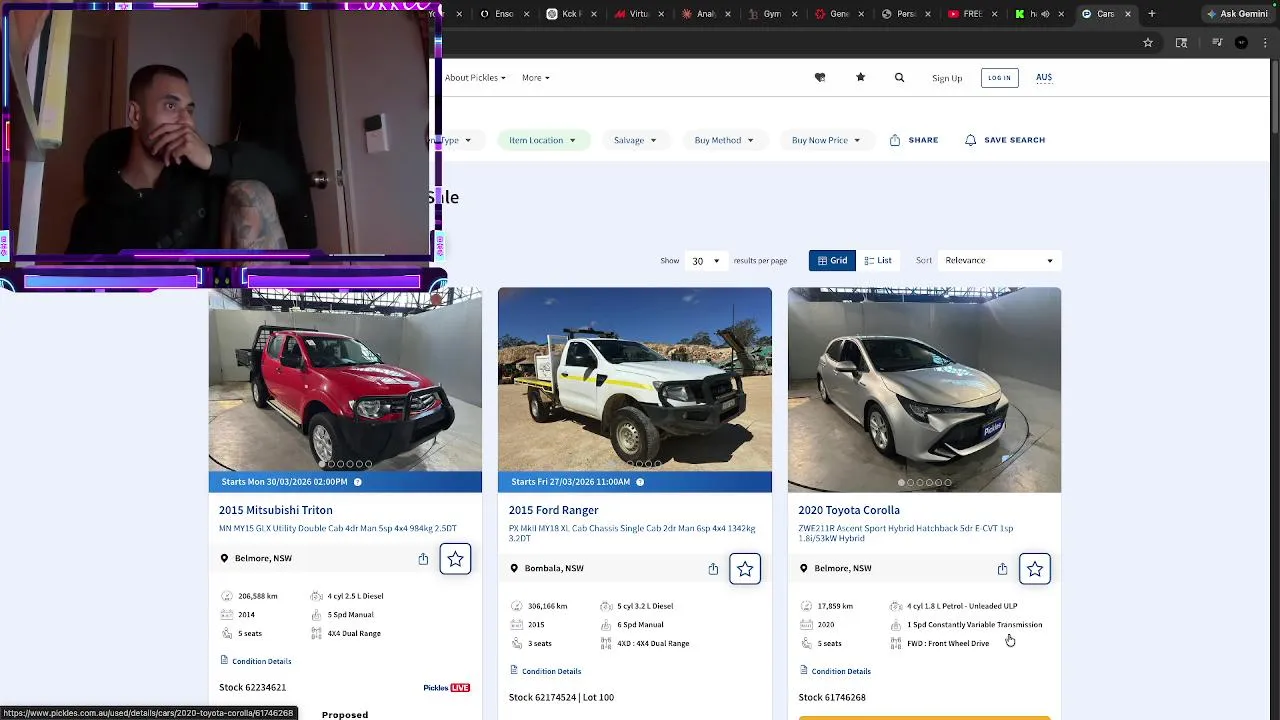The width and height of the screenshot is (1280, 720).
Task: Click the Bombala location pin icon
Action: click(514, 568)
